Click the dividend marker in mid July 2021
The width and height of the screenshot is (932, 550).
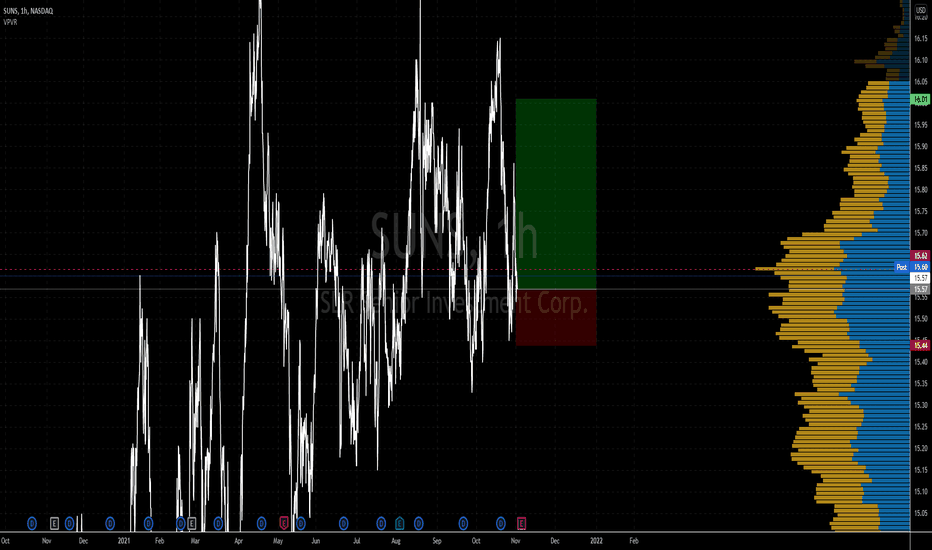click(382, 523)
